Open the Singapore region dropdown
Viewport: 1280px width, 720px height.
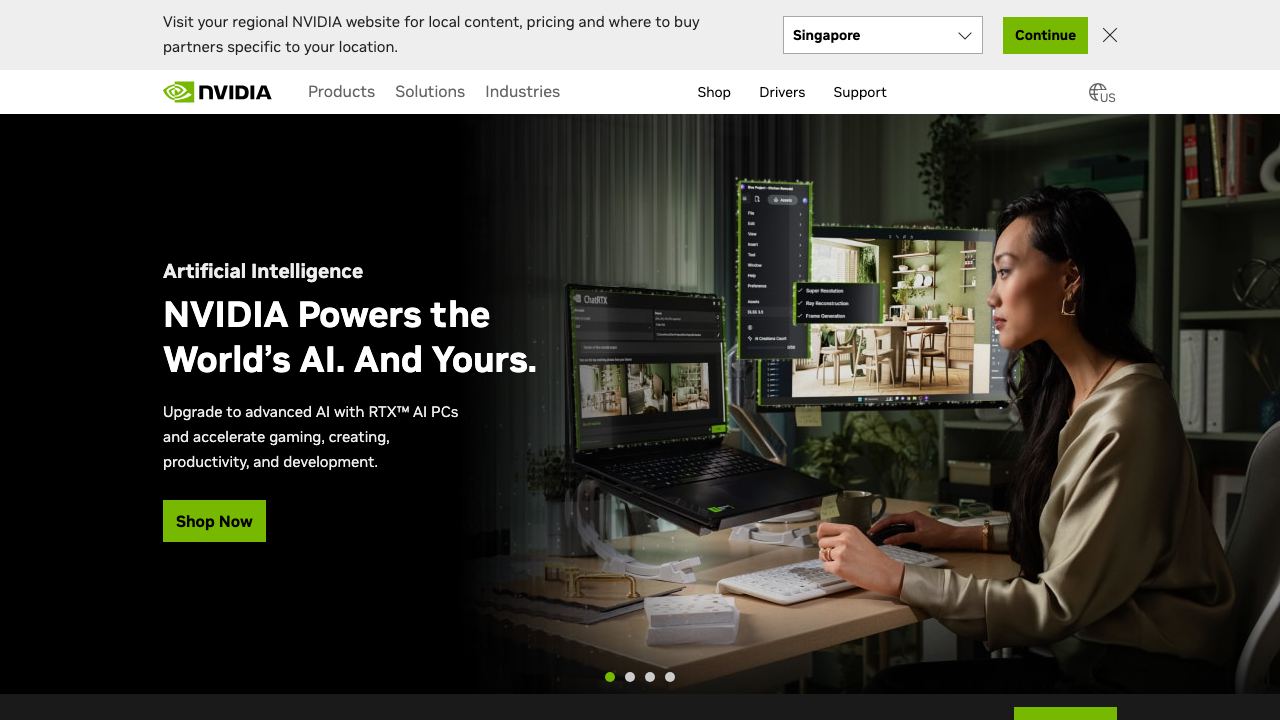tap(883, 35)
